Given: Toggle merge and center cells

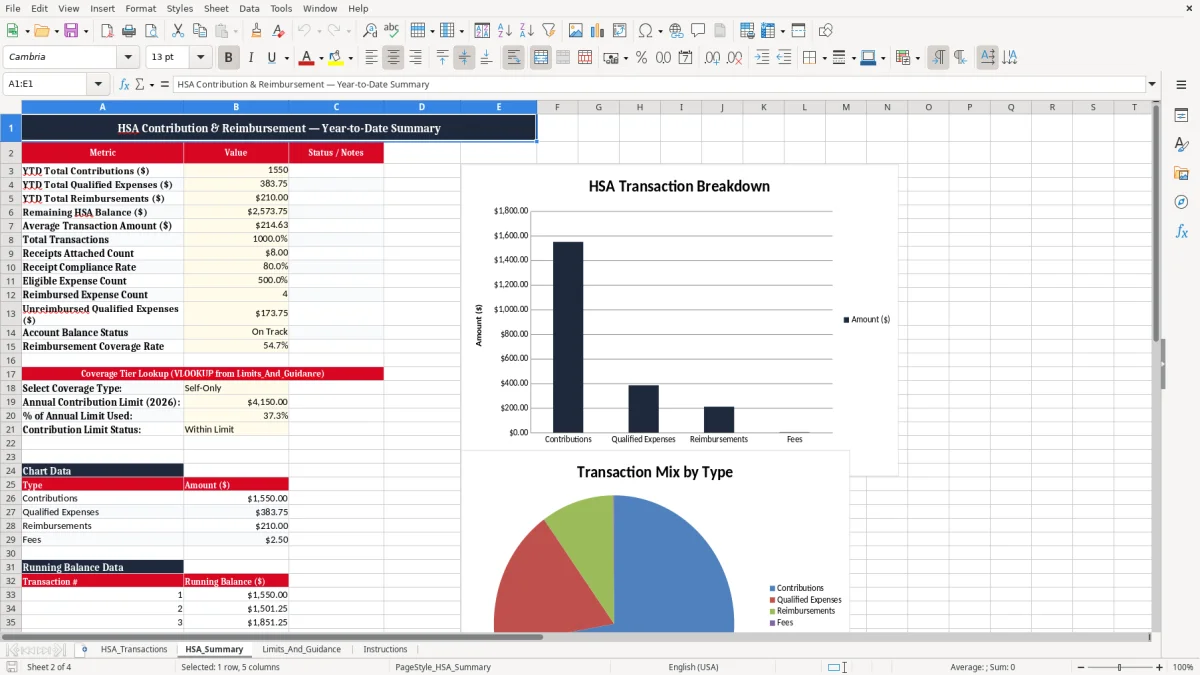Looking at the screenshot, I should pyautogui.click(x=541, y=58).
